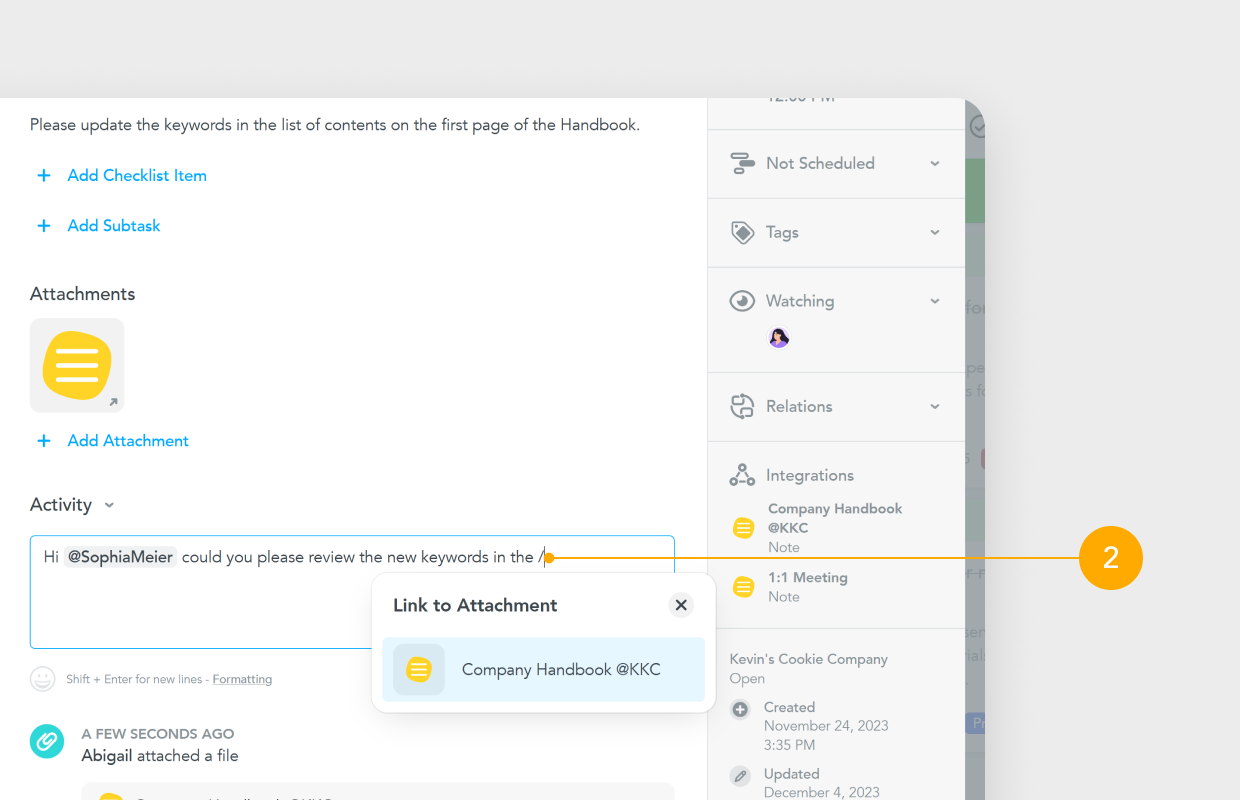
Task: Open the Formatting help link
Action: click(x=242, y=679)
